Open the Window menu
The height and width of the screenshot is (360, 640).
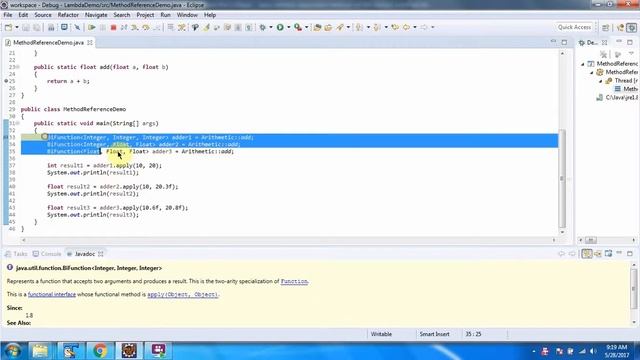click(187, 15)
